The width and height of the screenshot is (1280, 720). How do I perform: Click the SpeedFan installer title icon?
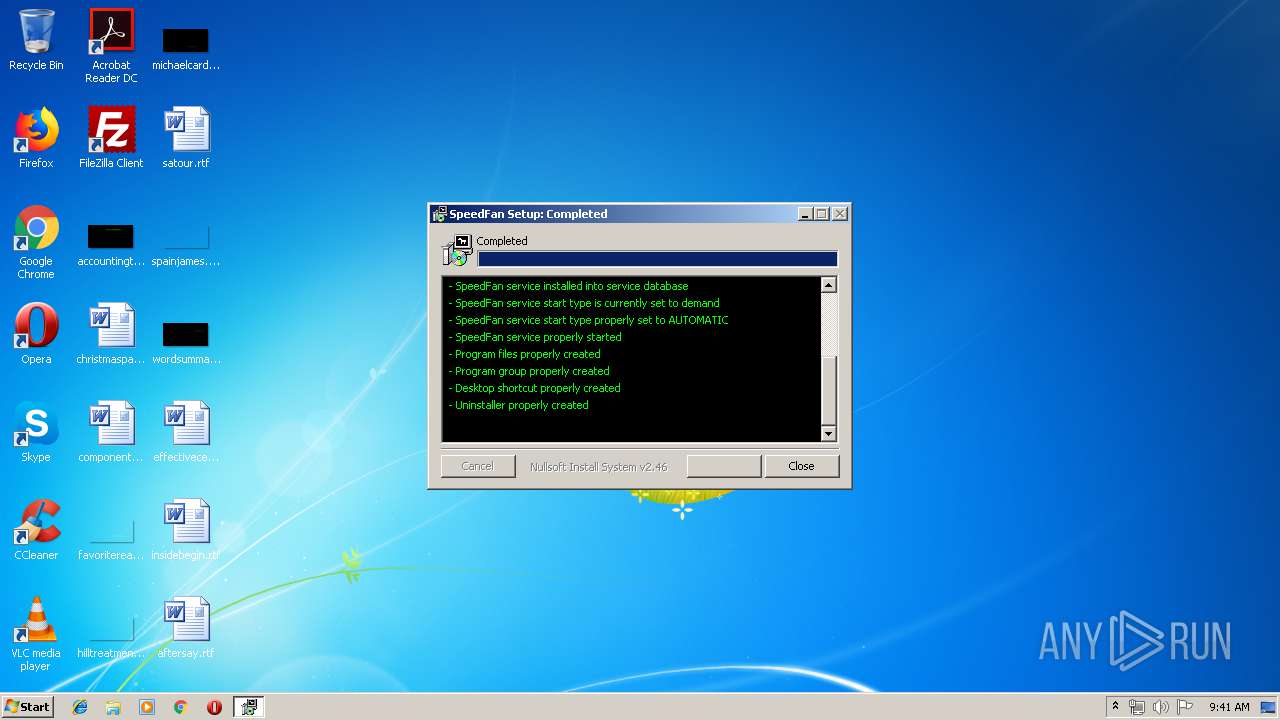439,214
